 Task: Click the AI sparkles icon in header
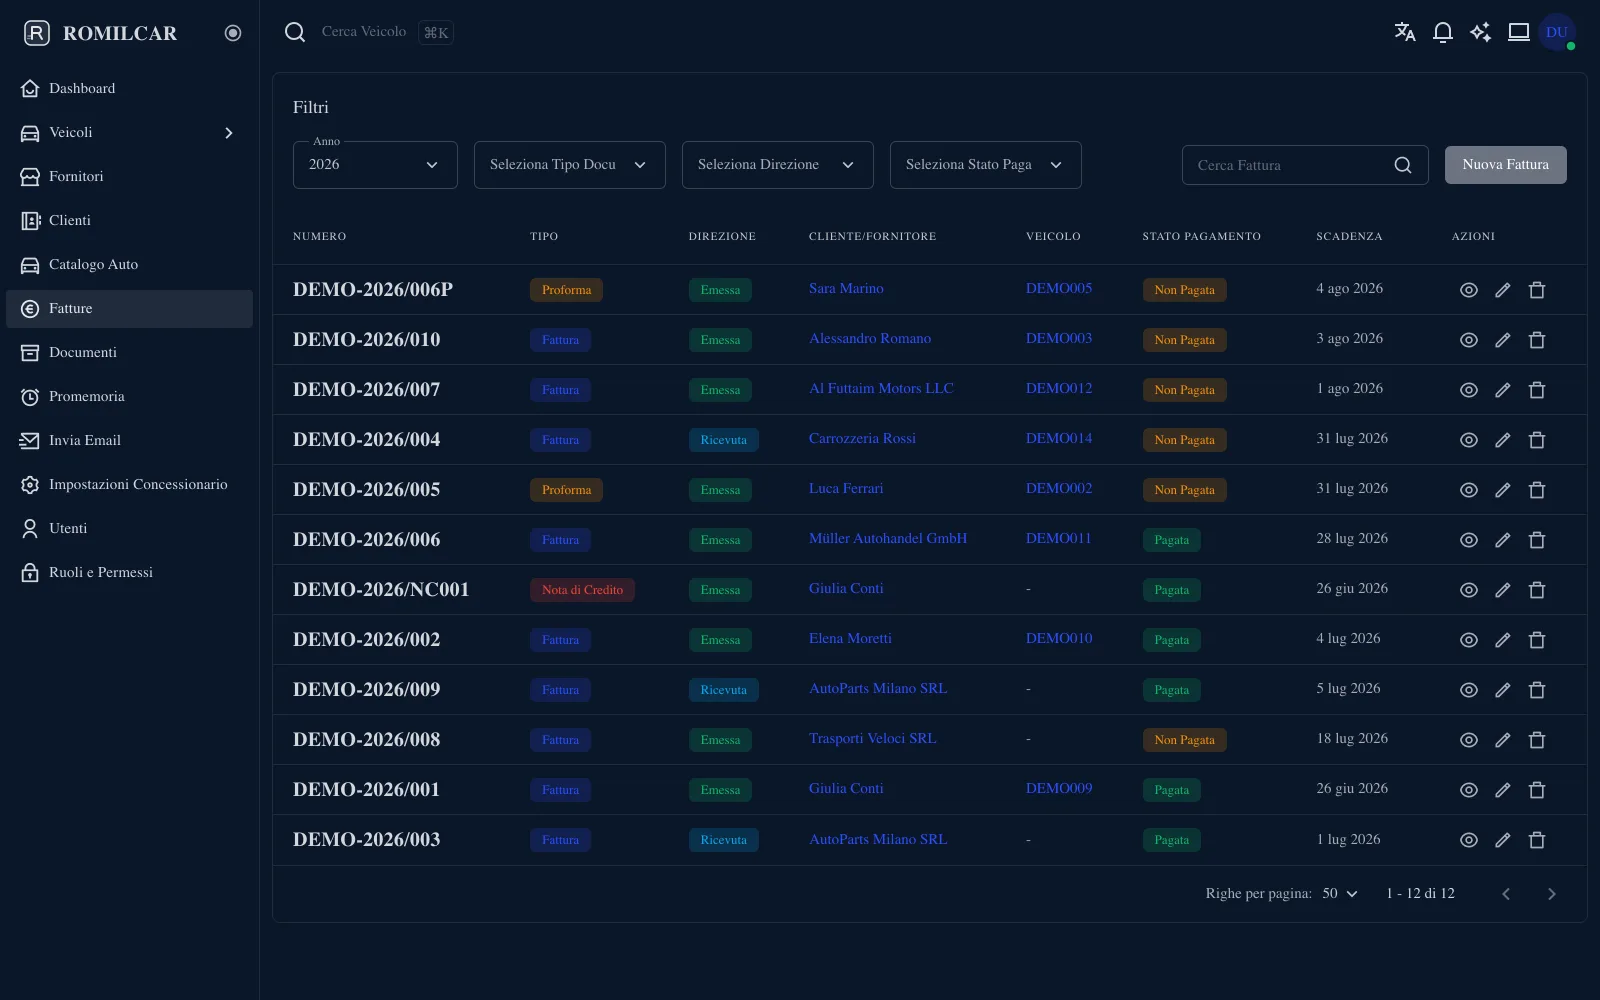click(x=1480, y=32)
